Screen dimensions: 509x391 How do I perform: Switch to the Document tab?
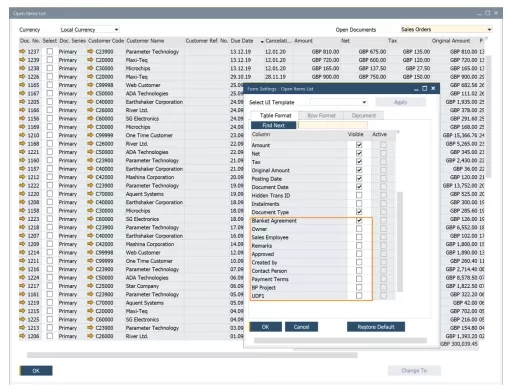pos(364,115)
